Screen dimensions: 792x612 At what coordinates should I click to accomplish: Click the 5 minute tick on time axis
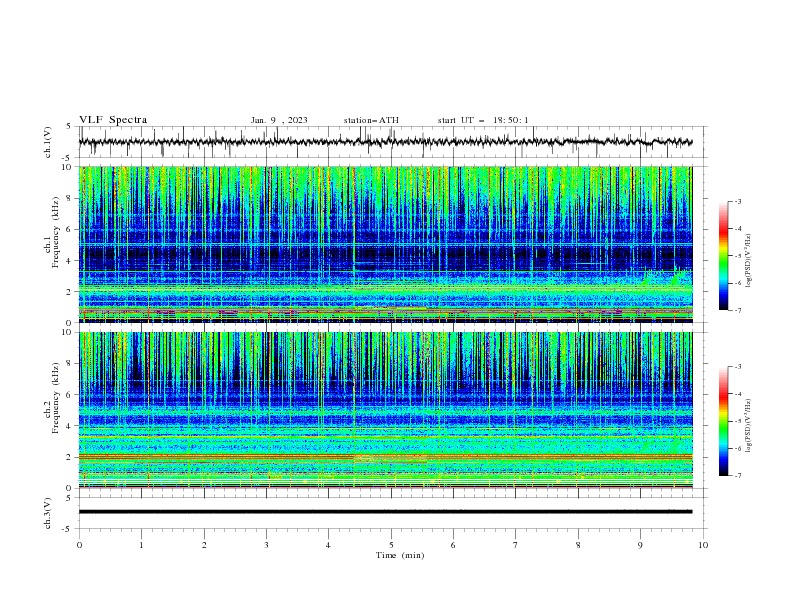coord(391,545)
